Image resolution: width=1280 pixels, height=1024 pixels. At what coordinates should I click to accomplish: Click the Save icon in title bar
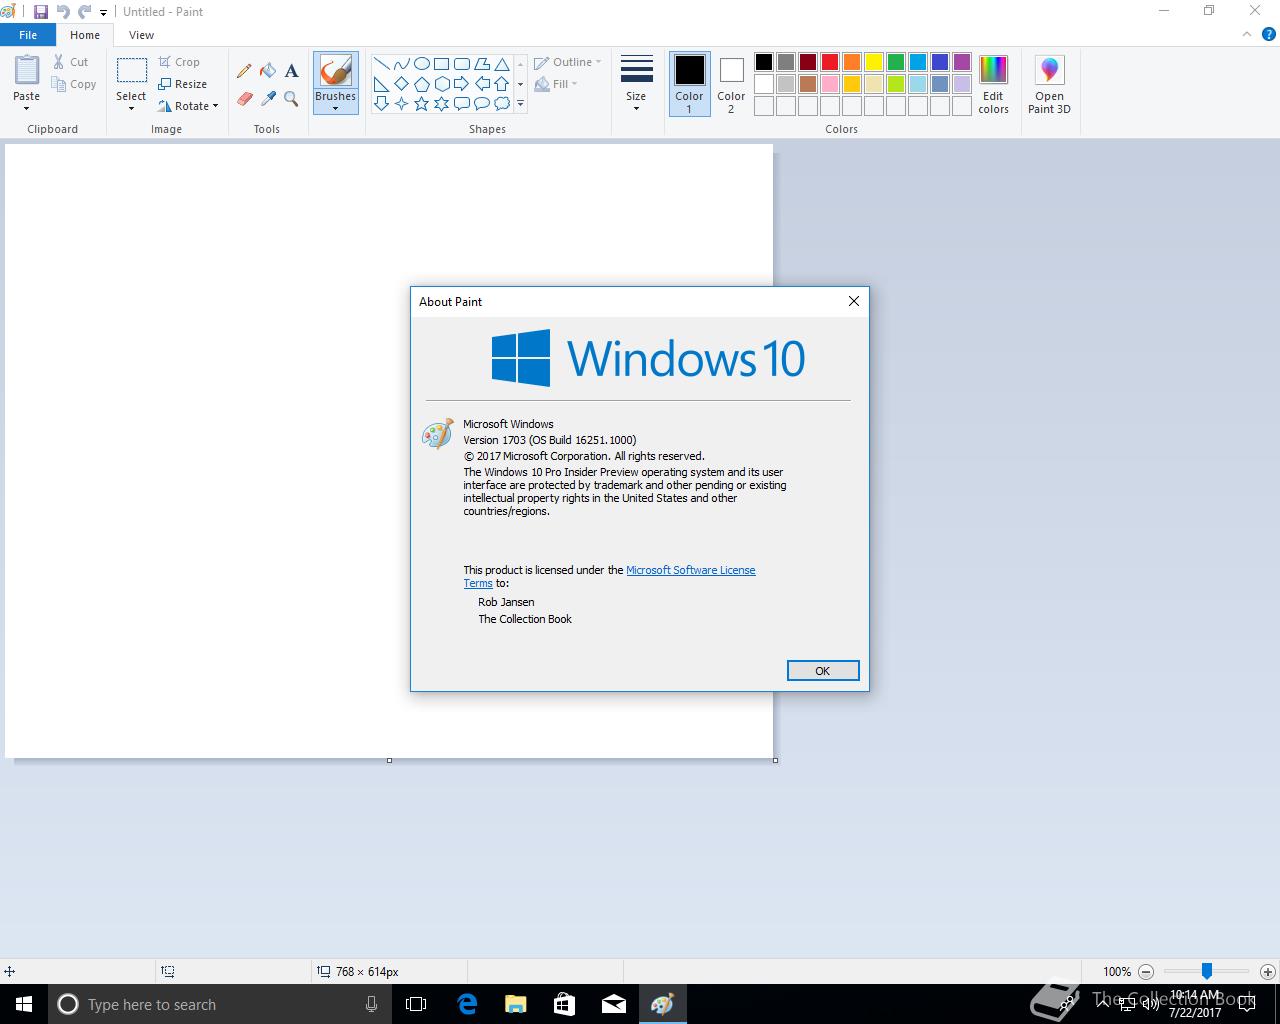(x=41, y=12)
